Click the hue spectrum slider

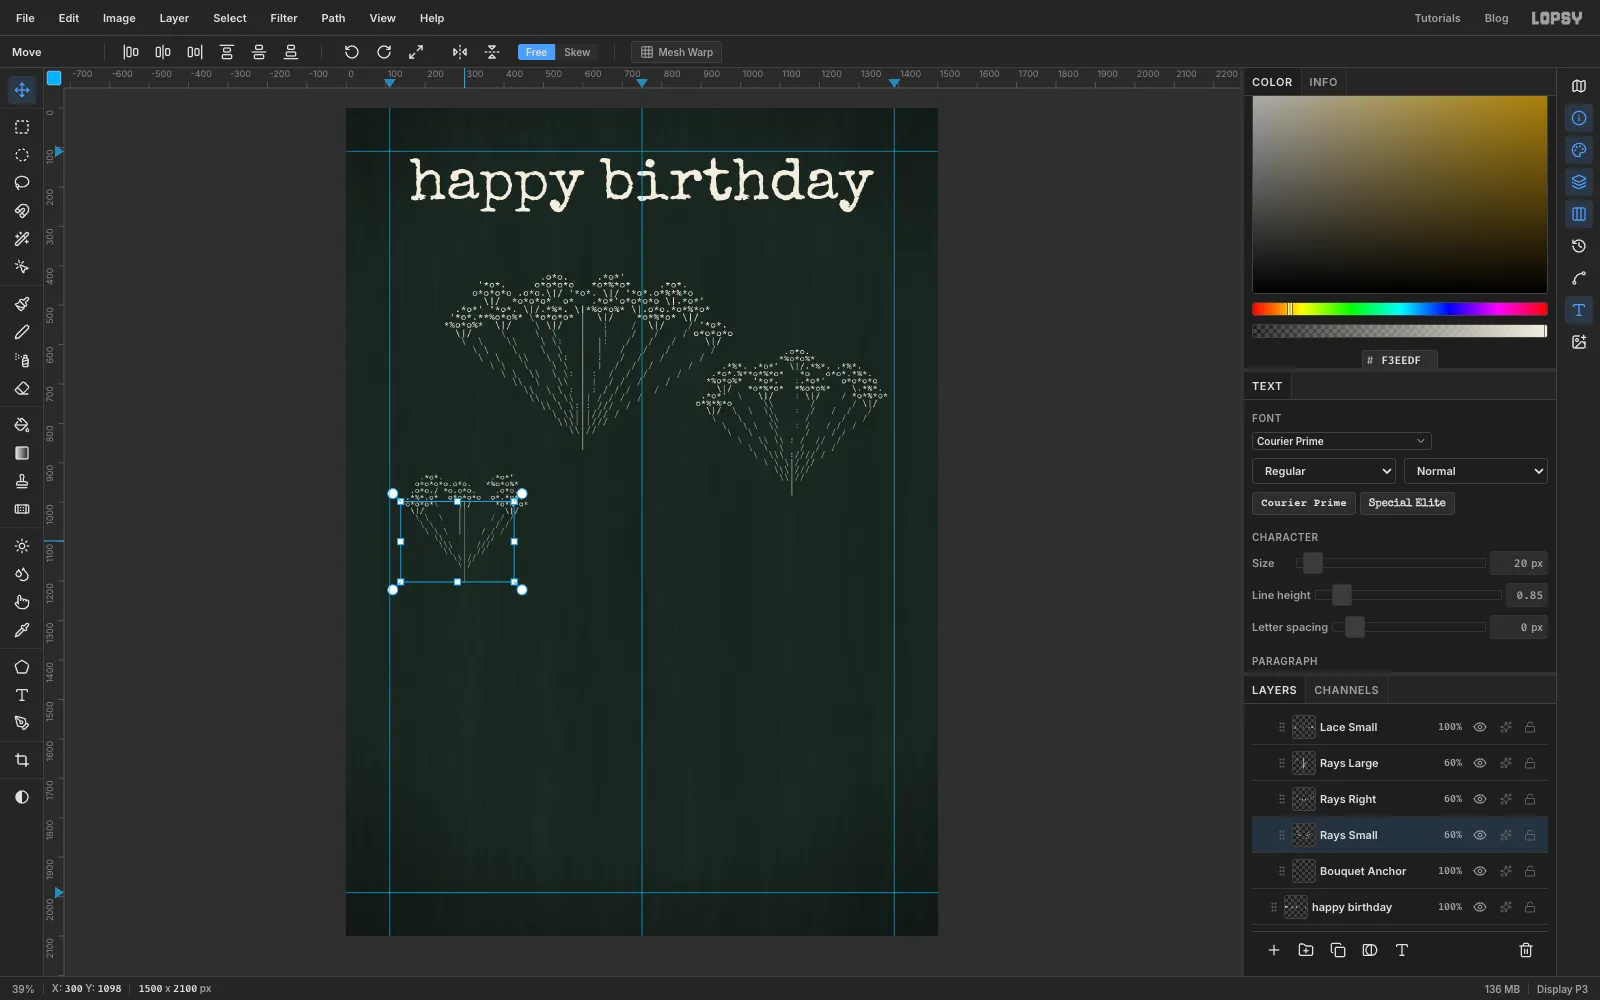click(1399, 309)
